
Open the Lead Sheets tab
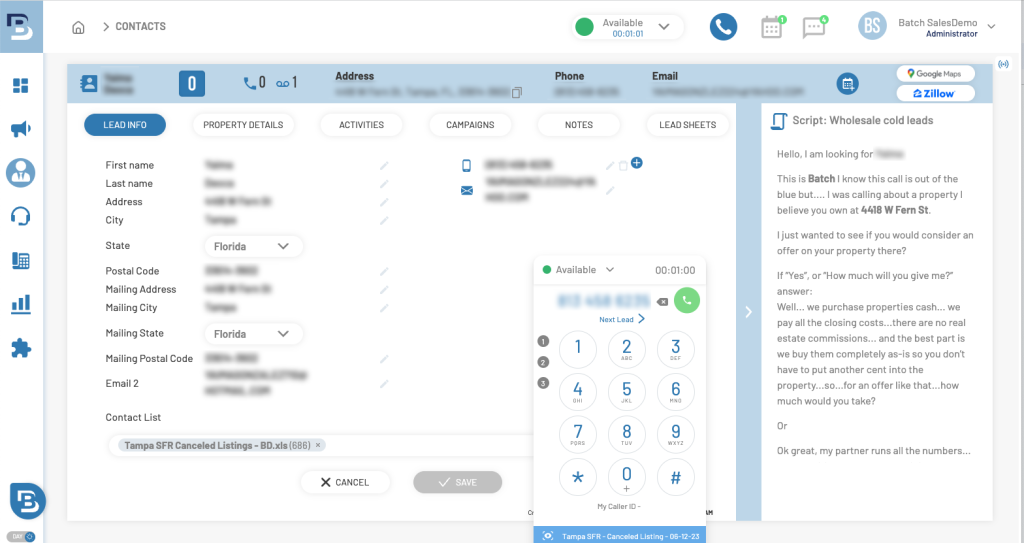(x=688, y=125)
